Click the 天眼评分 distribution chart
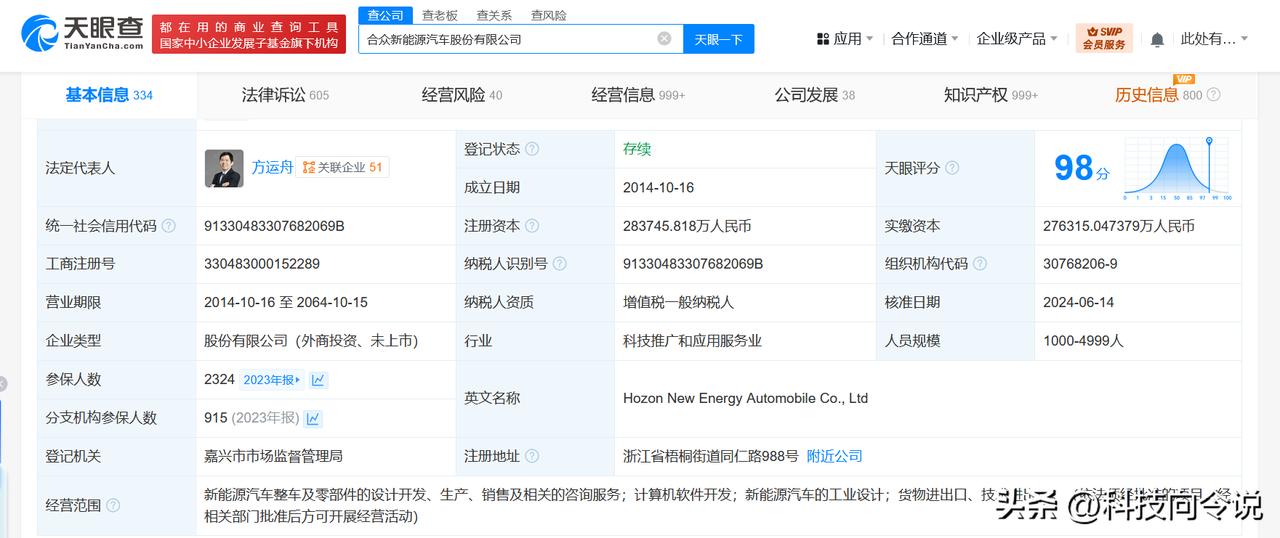 tap(1178, 168)
